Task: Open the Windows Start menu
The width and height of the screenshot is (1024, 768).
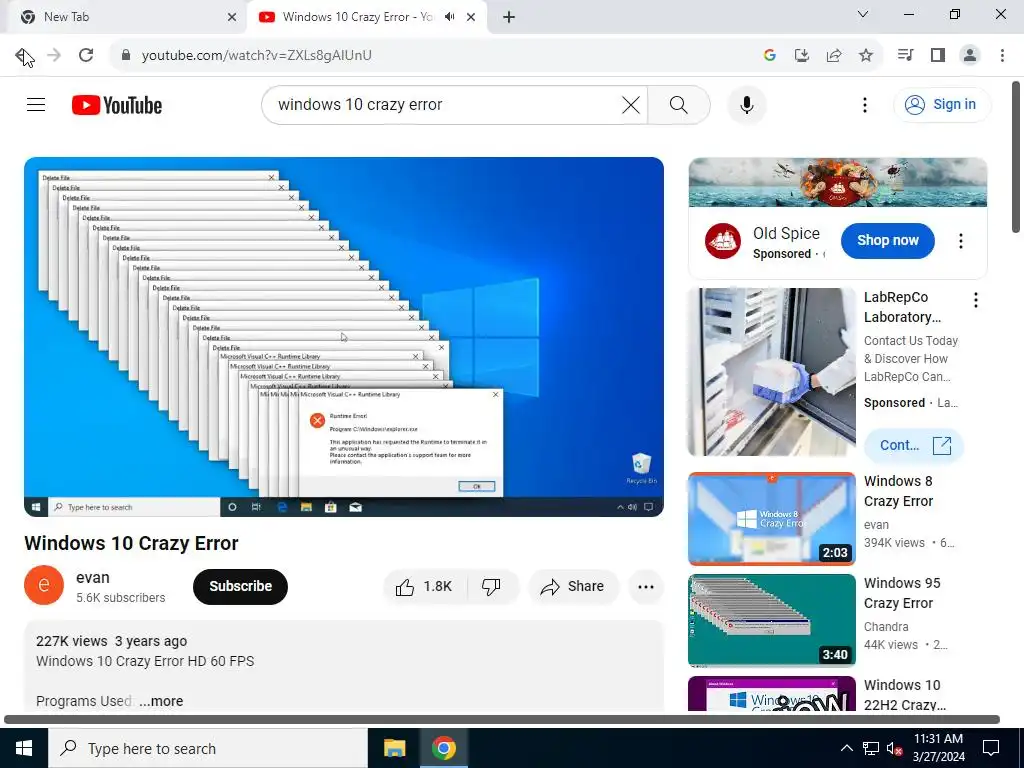Action: tap(24, 748)
